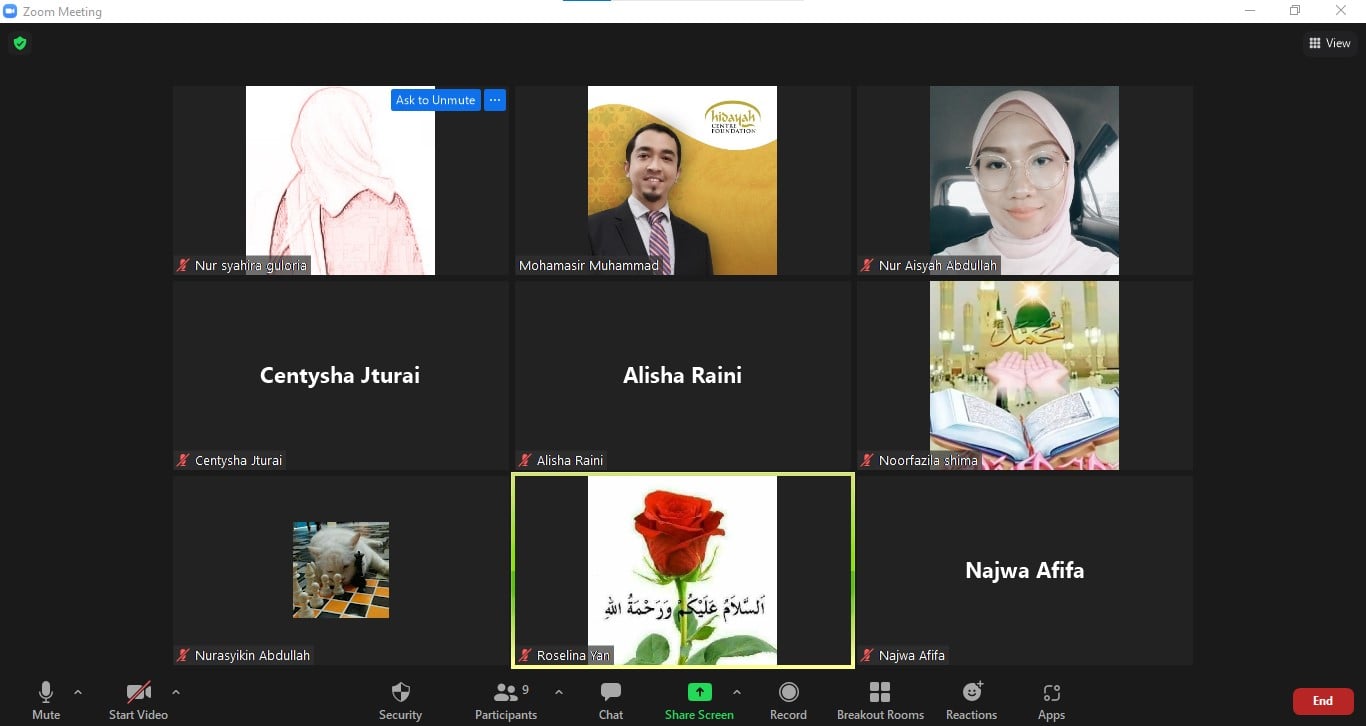Start recording with the Record button

click(788, 700)
